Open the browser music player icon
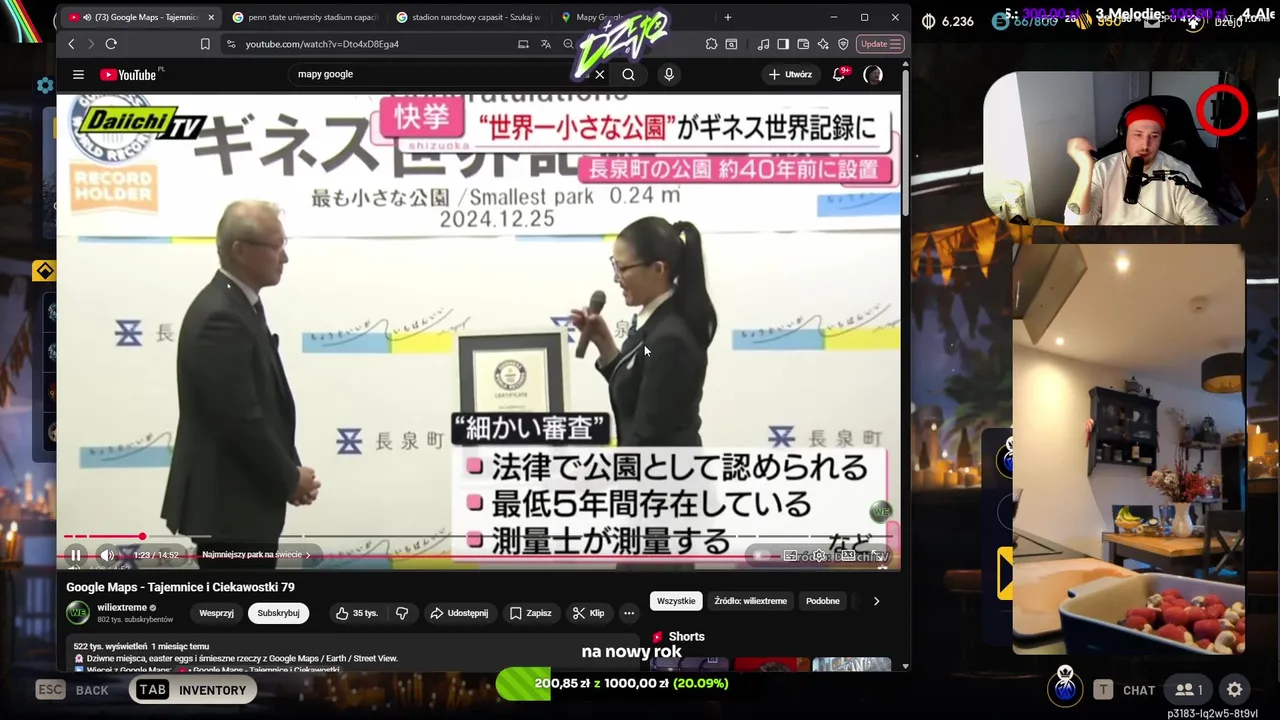The height and width of the screenshot is (720, 1280). pyautogui.click(x=764, y=44)
